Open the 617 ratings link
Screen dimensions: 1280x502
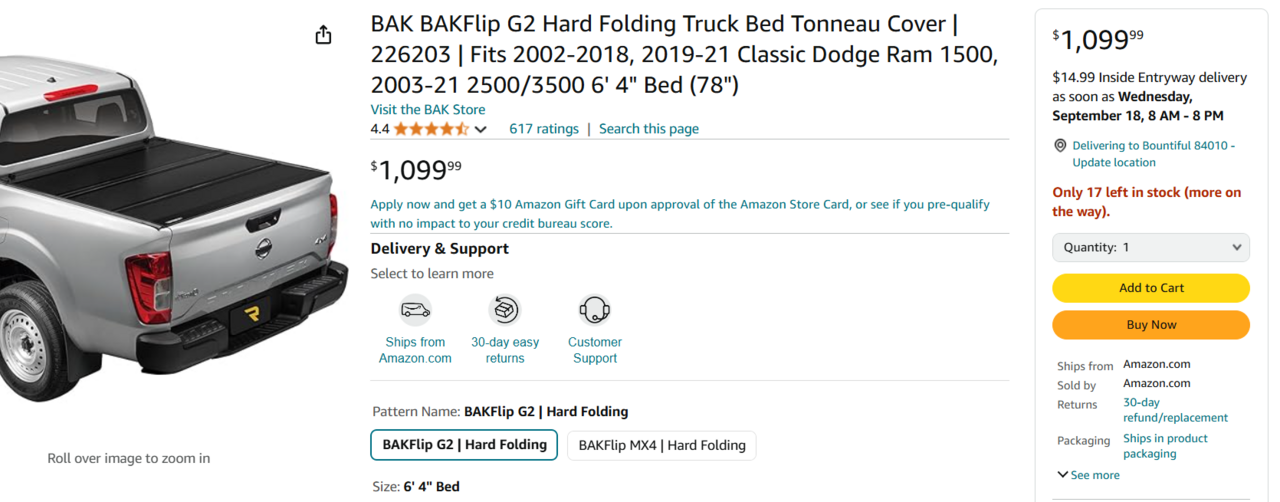click(x=544, y=129)
